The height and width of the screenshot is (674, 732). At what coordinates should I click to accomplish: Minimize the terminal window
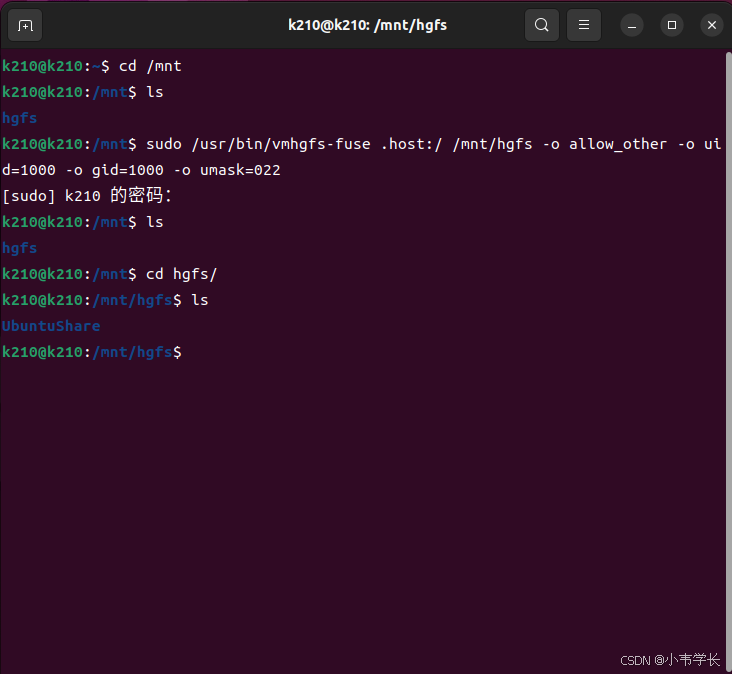[x=632, y=25]
